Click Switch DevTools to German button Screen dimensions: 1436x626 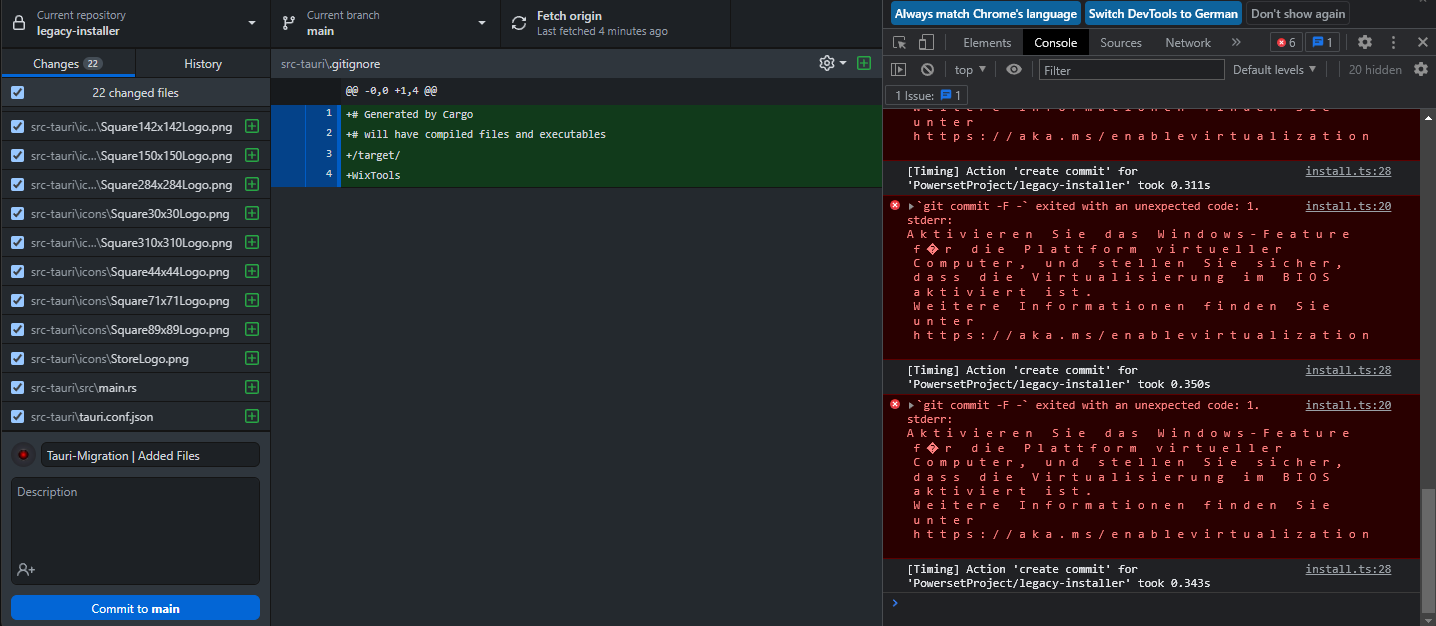click(x=1163, y=14)
